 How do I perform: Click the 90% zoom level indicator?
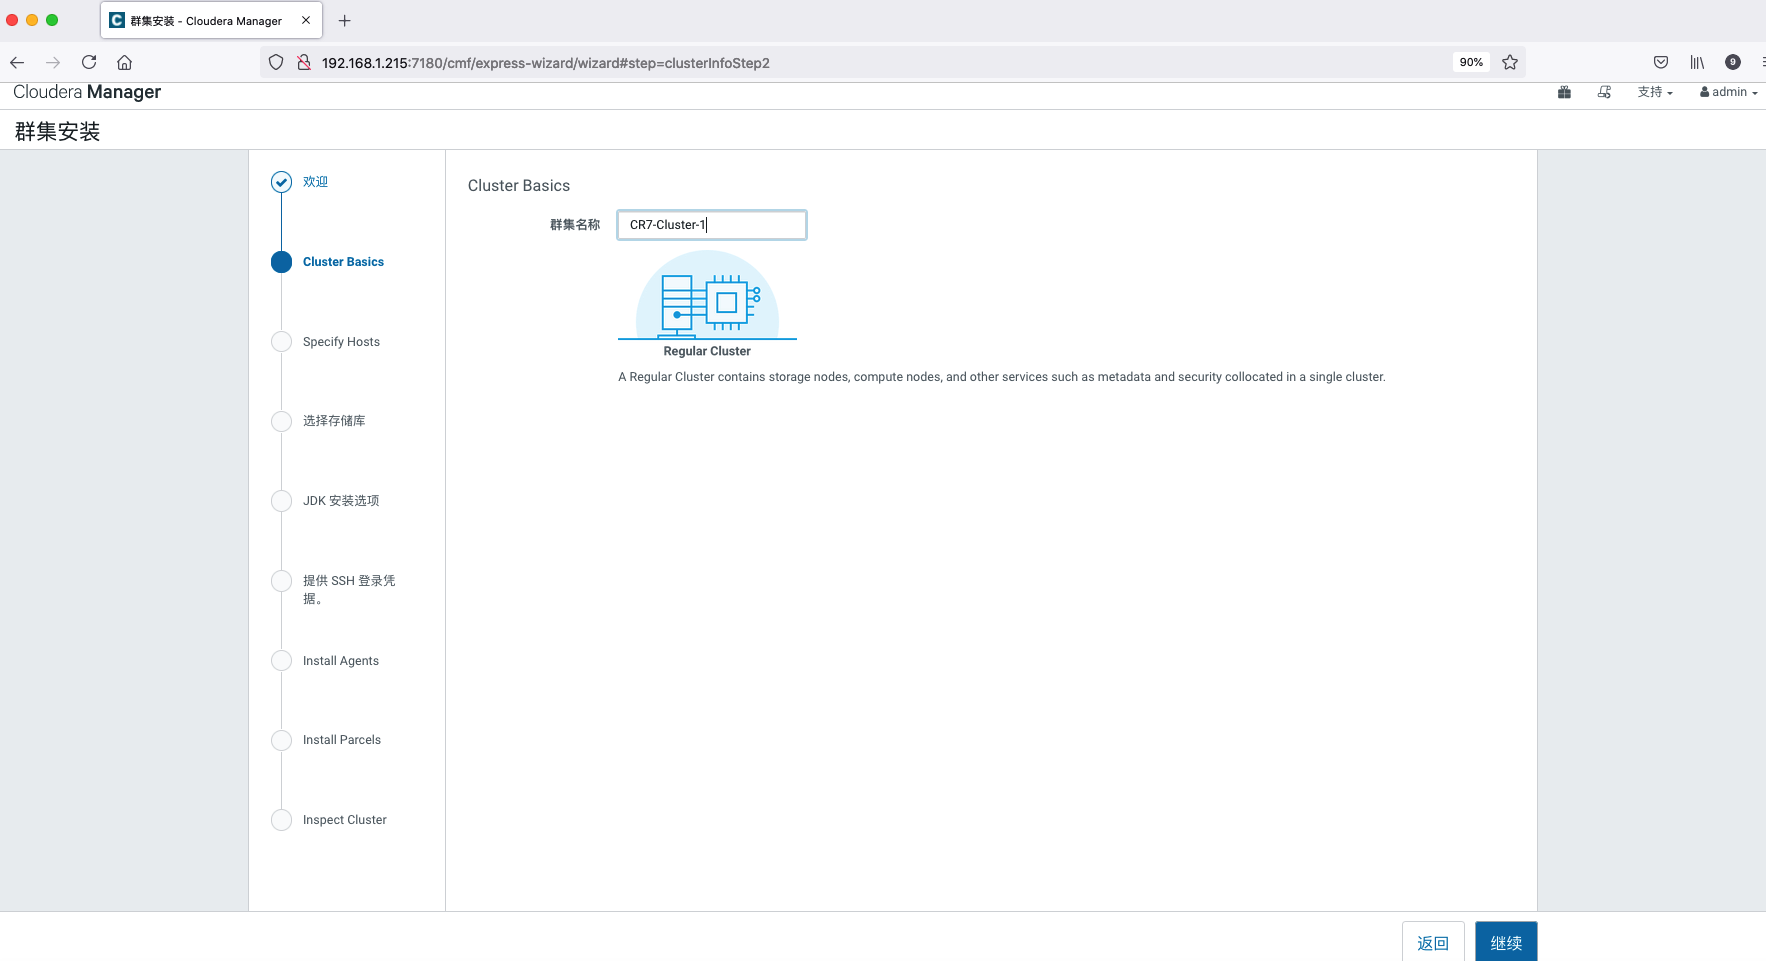[1471, 62]
